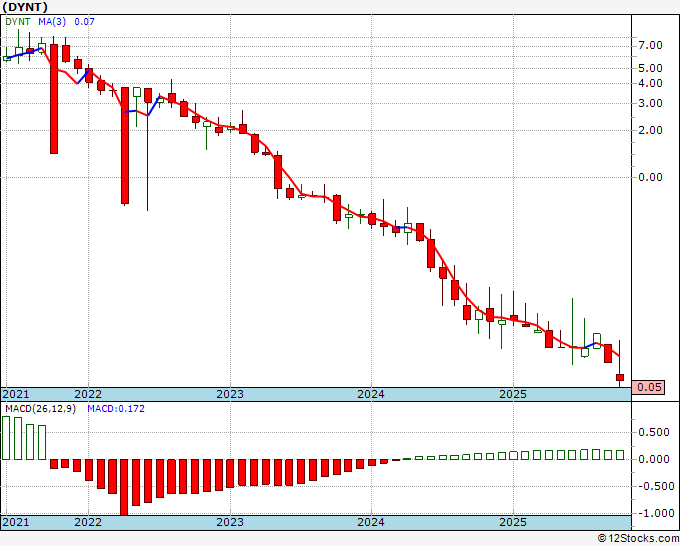The image size is (680, 546).
Task: Select the 2024 marker on price timeline
Action: (x=371, y=394)
